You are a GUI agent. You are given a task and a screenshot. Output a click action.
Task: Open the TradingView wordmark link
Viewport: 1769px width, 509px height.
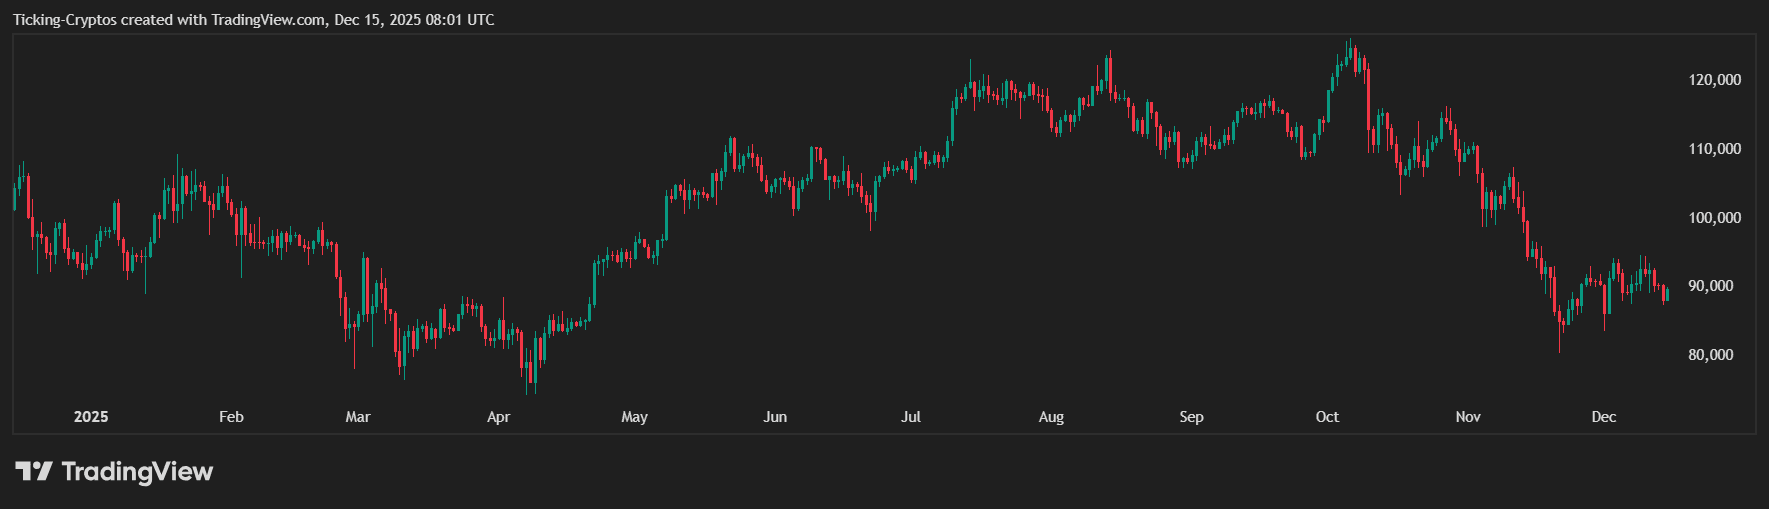click(x=137, y=471)
